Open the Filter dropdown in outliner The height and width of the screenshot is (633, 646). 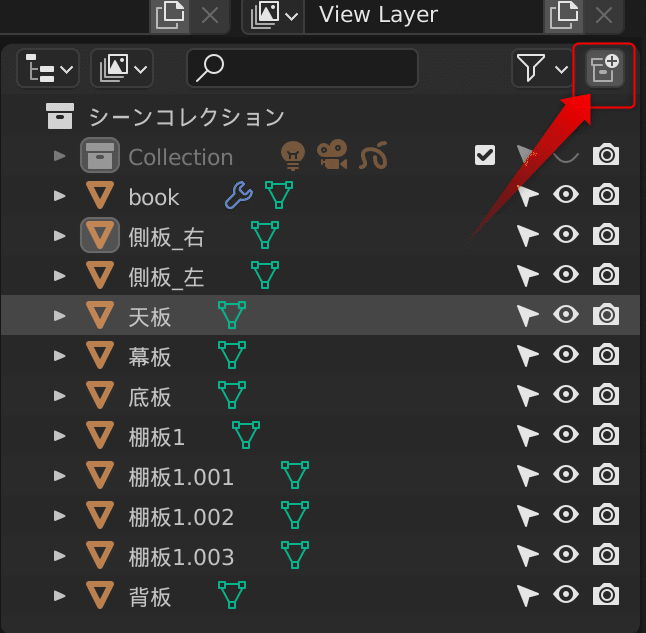[542, 68]
